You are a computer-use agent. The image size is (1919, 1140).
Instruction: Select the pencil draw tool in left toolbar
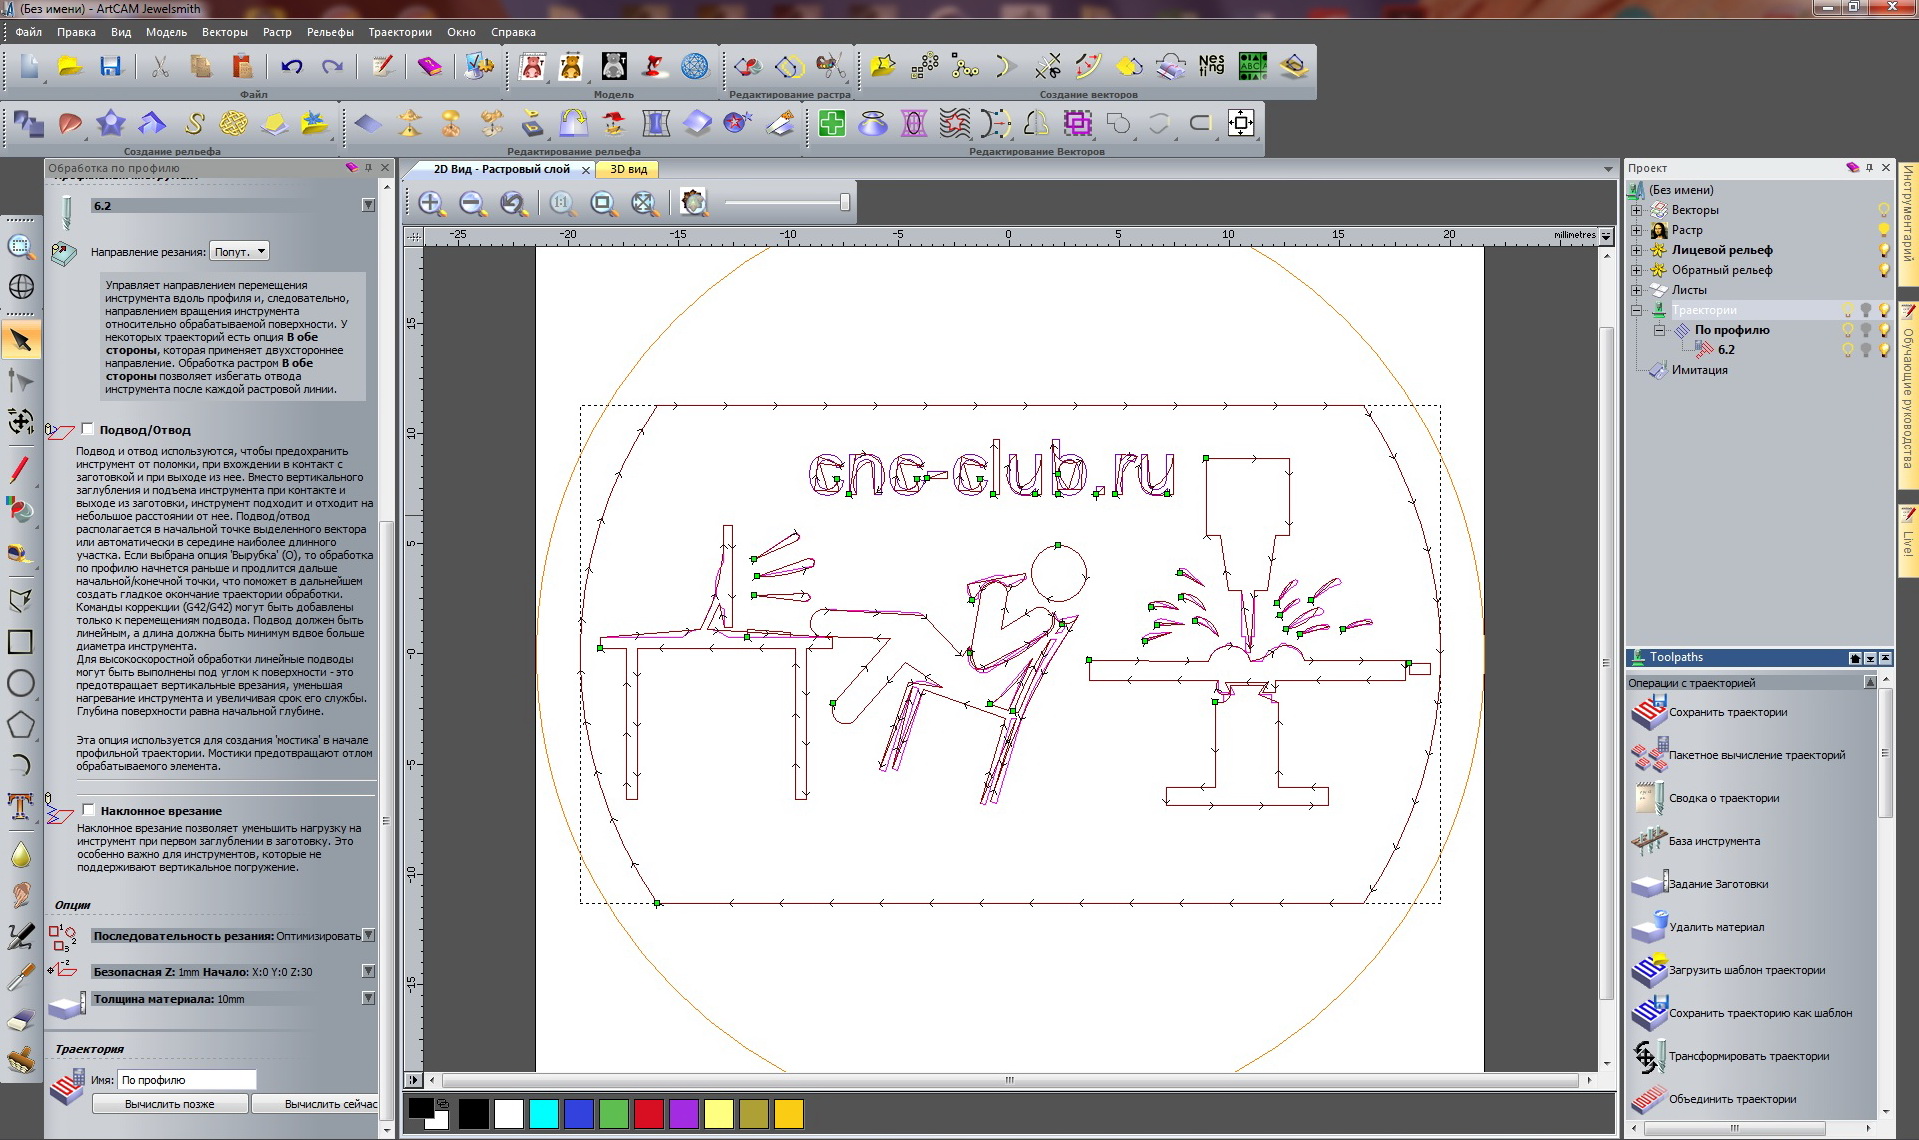[21, 469]
